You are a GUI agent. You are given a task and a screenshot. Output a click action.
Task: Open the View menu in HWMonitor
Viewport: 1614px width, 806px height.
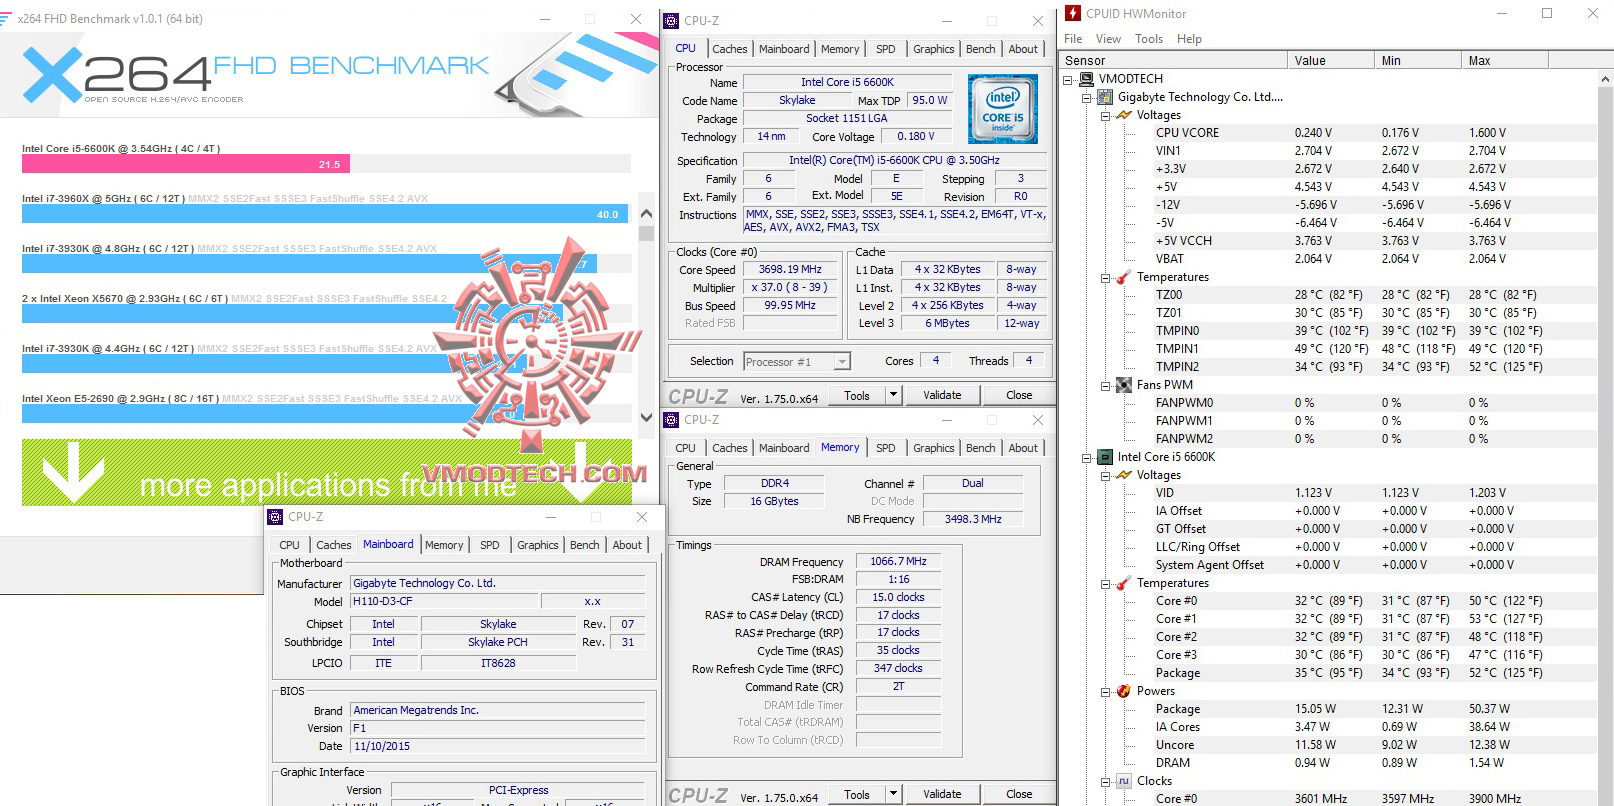[1108, 39]
